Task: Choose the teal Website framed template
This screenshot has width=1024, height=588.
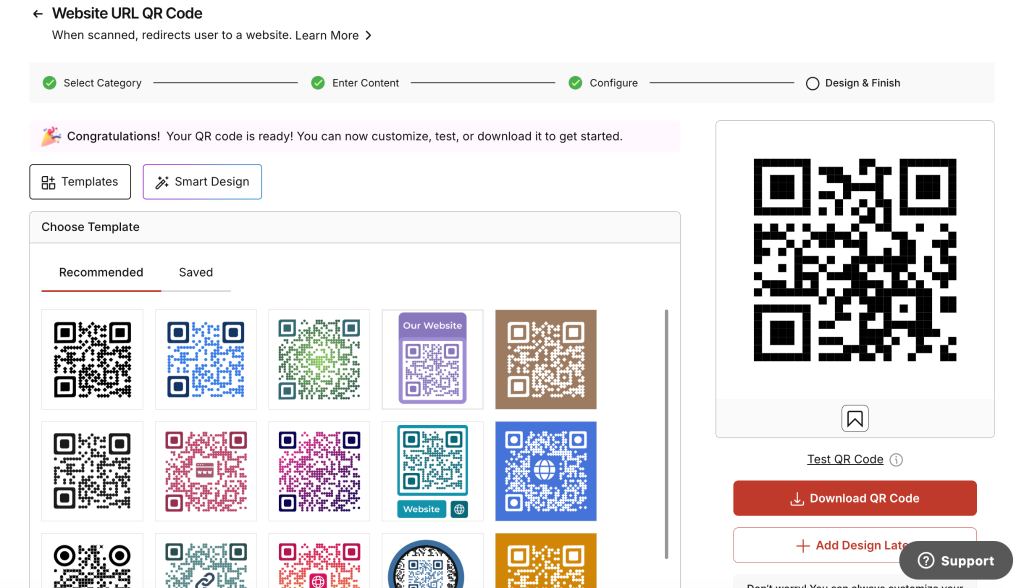Action: coord(432,471)
